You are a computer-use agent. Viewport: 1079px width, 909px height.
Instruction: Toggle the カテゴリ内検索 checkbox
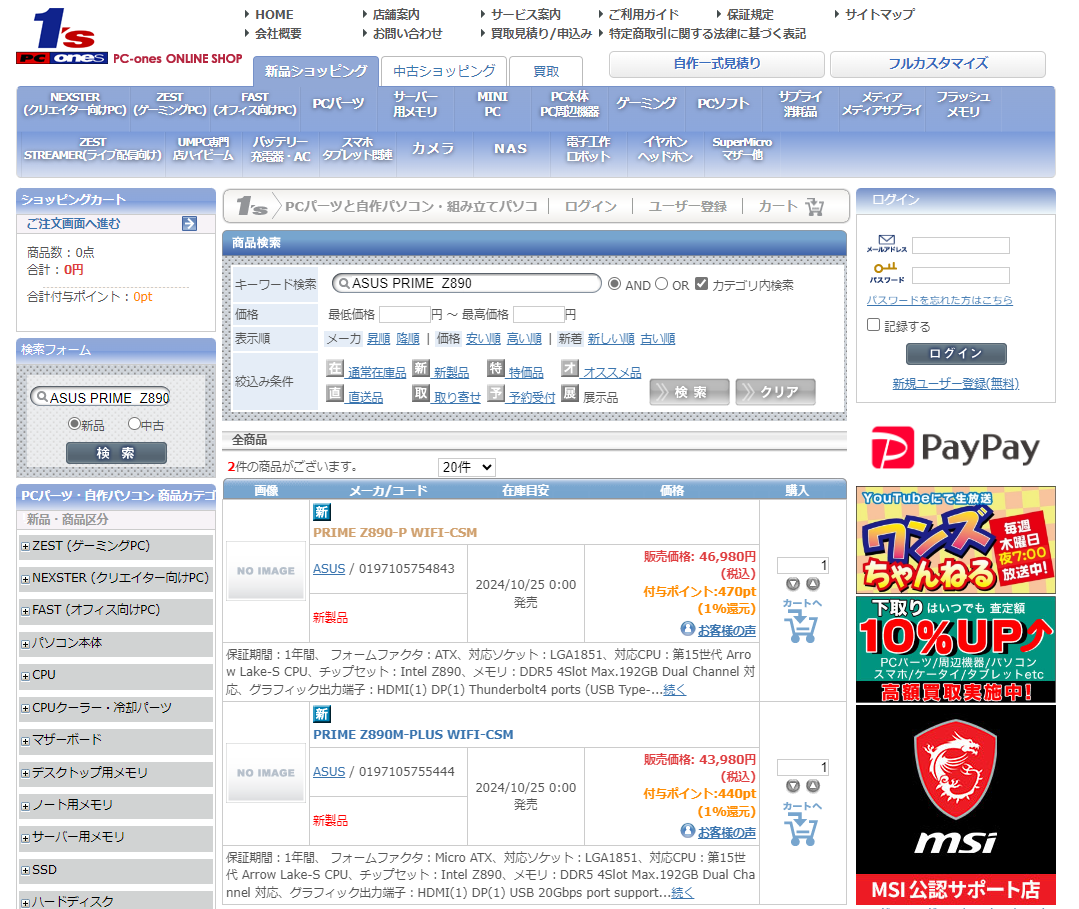tap(701, 284)
